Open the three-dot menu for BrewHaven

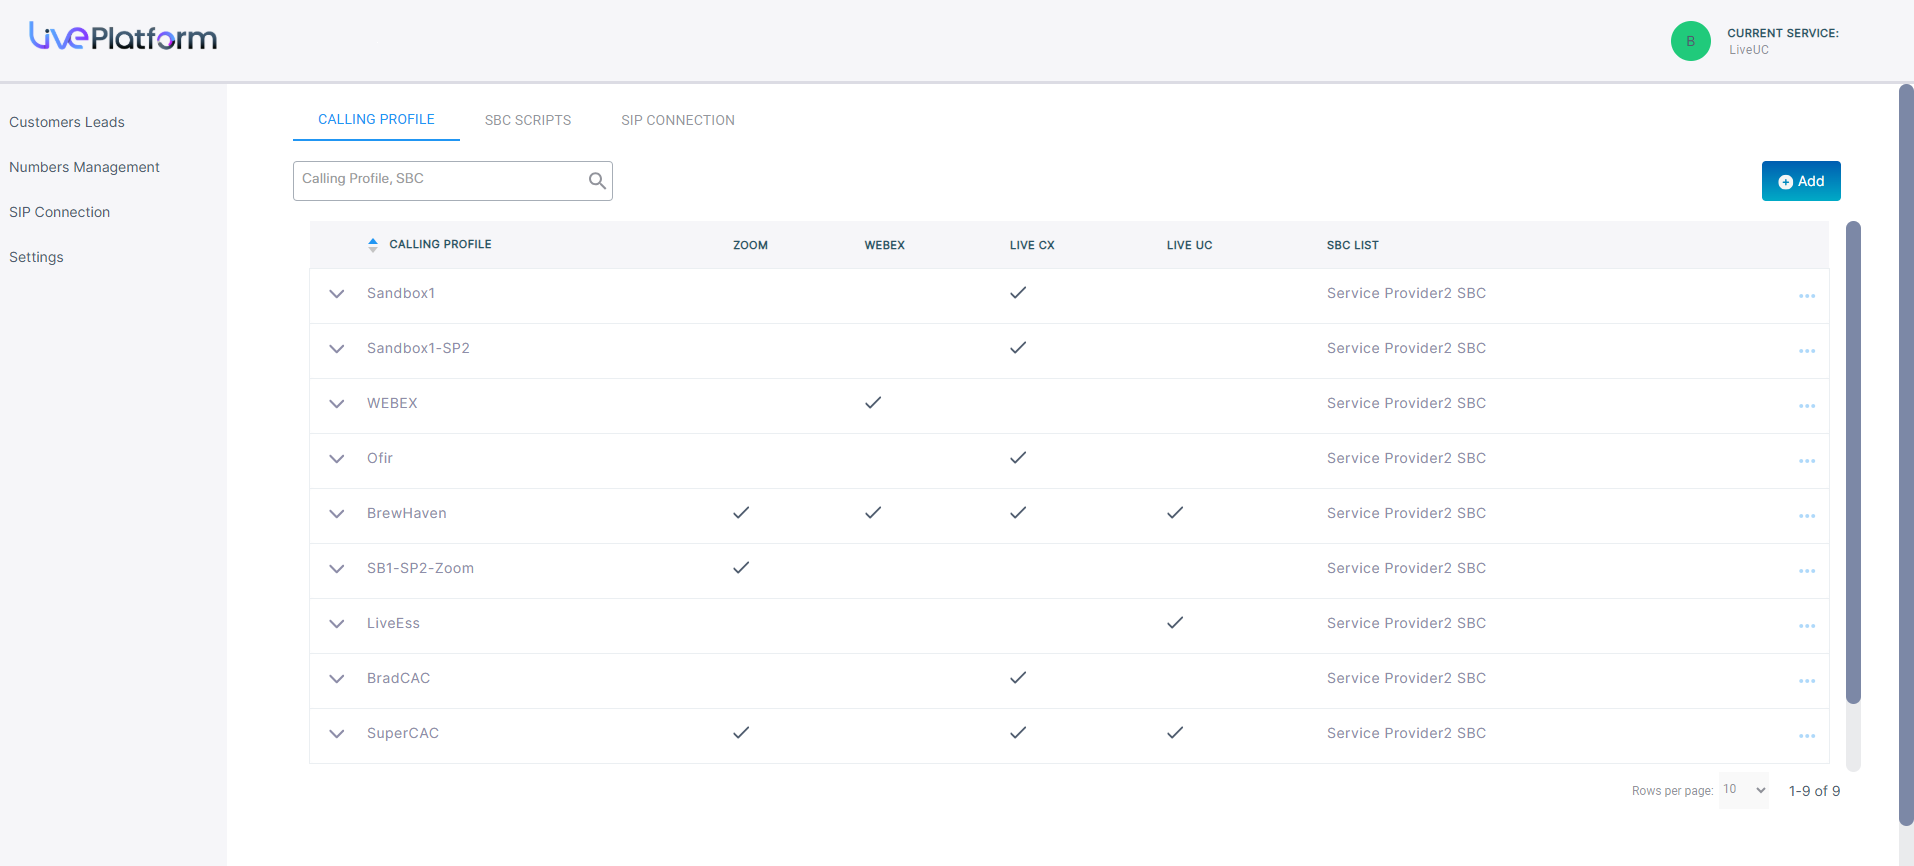1806,516
